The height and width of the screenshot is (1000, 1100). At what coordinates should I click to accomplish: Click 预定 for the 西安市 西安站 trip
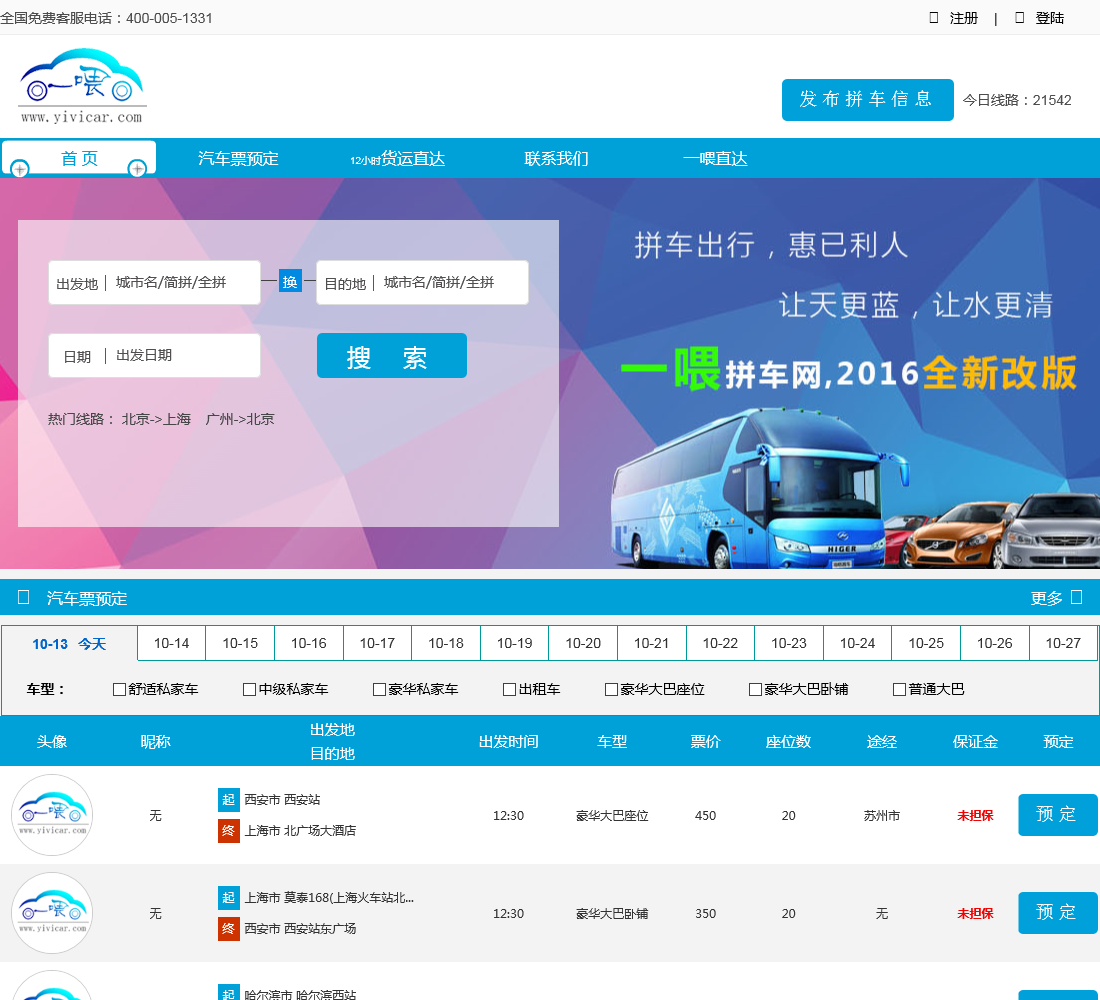[1057, 815]
